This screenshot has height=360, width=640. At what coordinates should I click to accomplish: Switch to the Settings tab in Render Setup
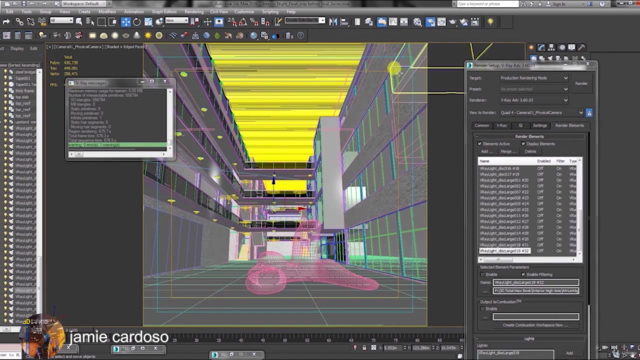539,125
